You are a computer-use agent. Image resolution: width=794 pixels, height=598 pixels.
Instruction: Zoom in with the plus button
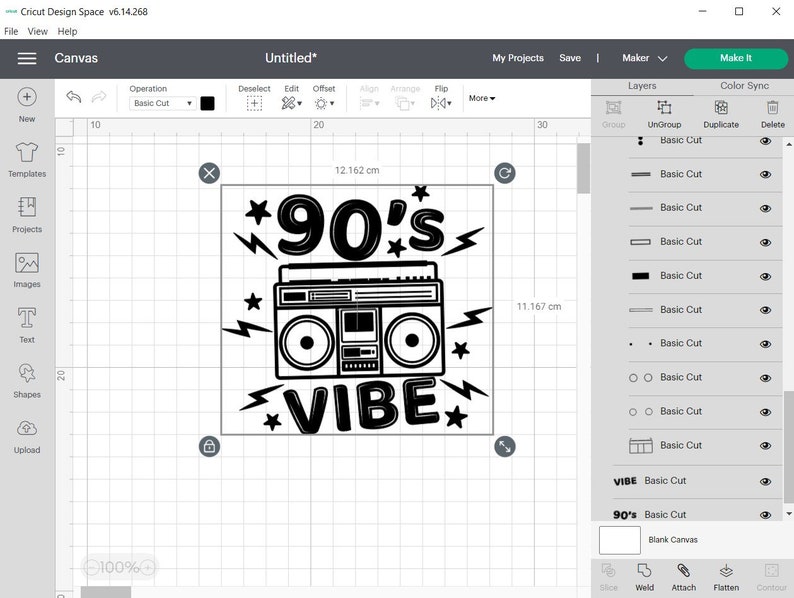tap(147, 568)
